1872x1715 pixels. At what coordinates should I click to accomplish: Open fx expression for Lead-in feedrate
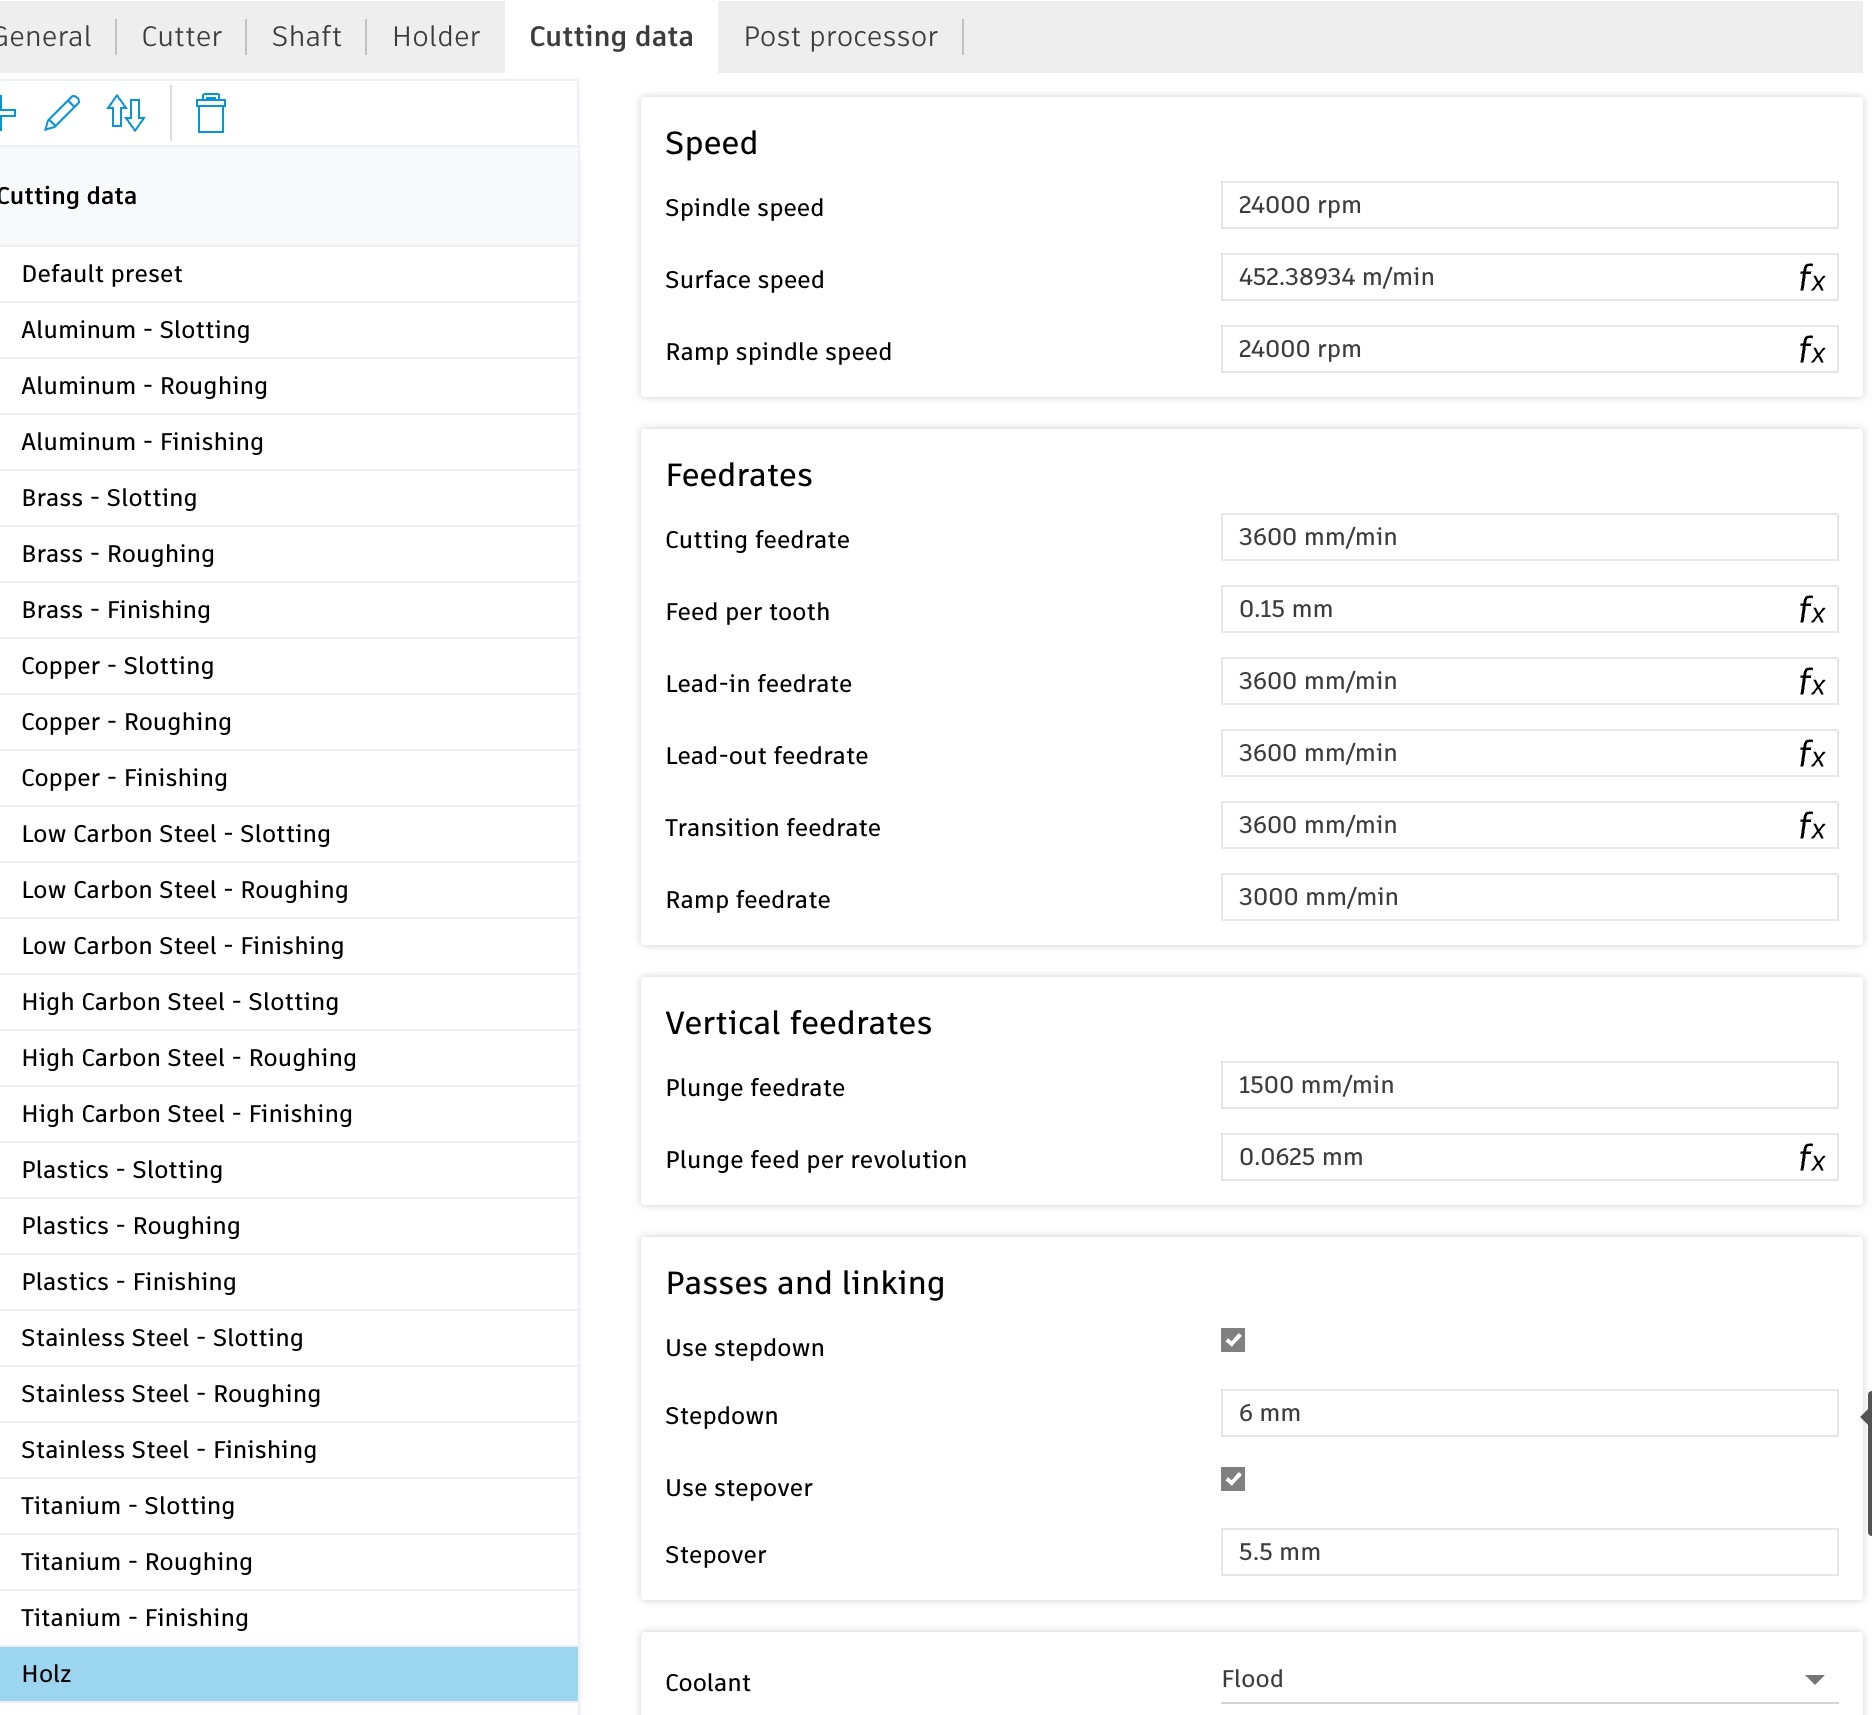tap(1811, 681)
